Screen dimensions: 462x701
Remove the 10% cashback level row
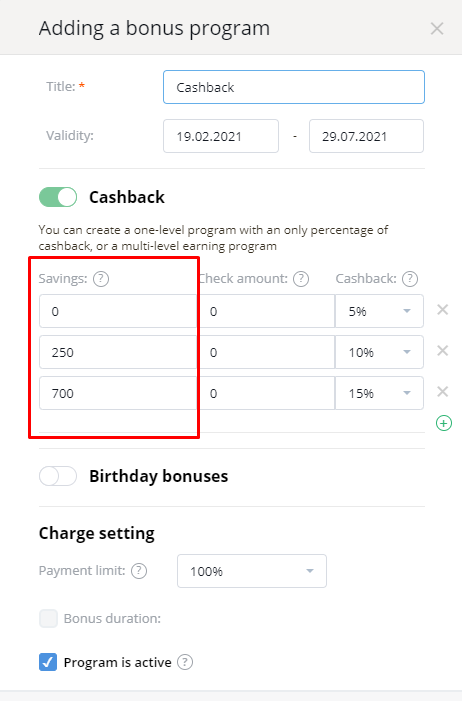(x=442, y=350)
